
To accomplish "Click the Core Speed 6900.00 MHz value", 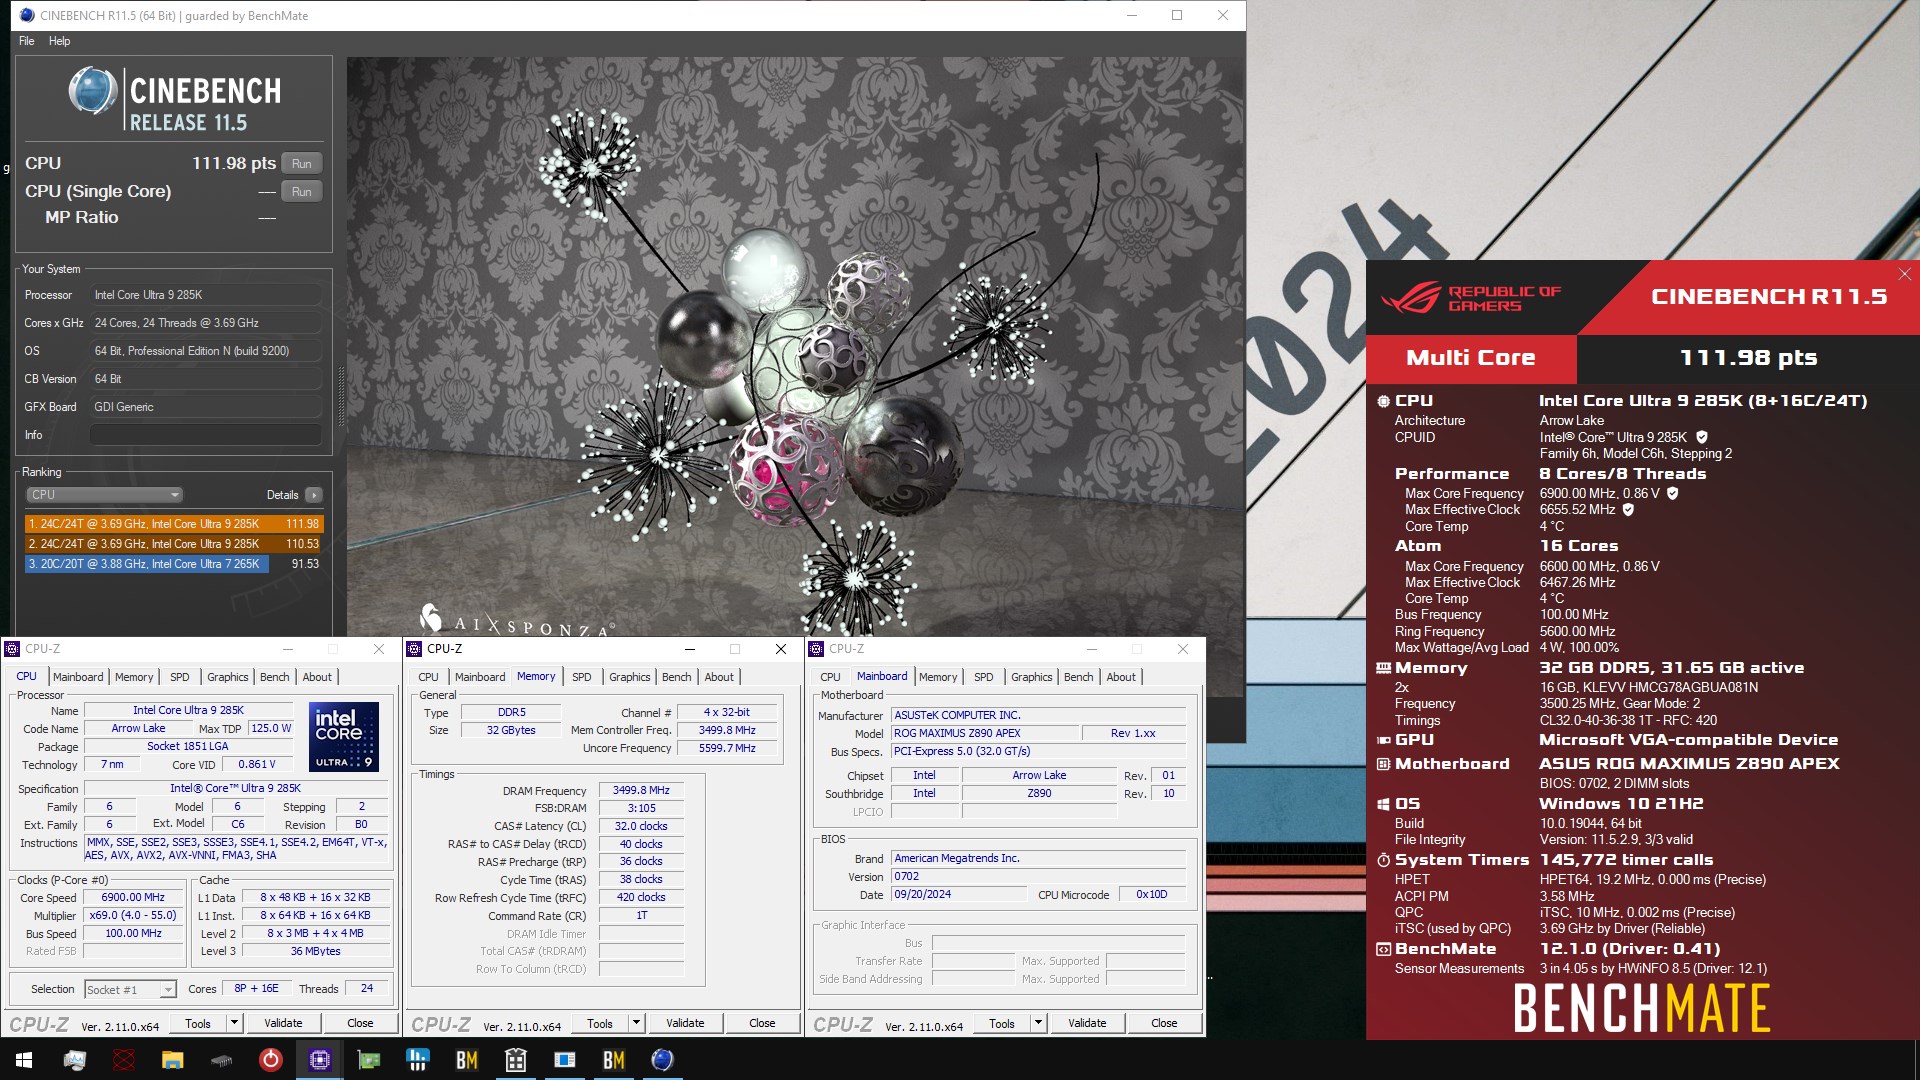I will pyautogui.click(x=133, y=898).
